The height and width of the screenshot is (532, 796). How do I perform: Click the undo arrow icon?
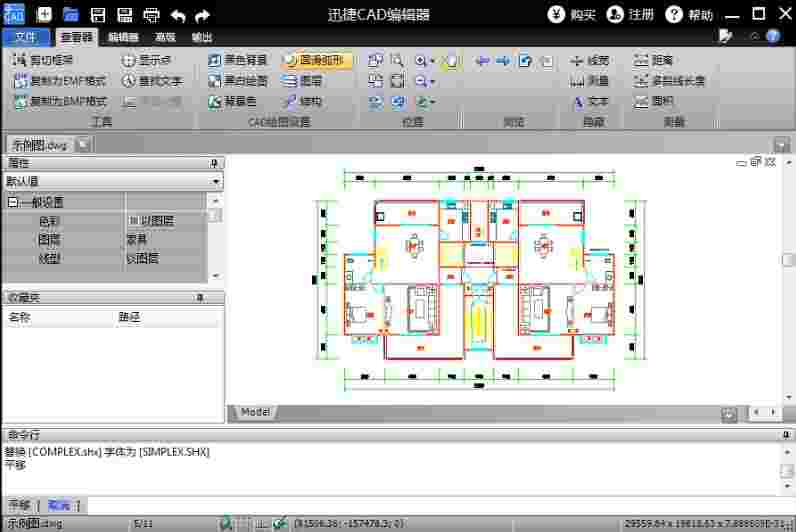pos(178,16)
